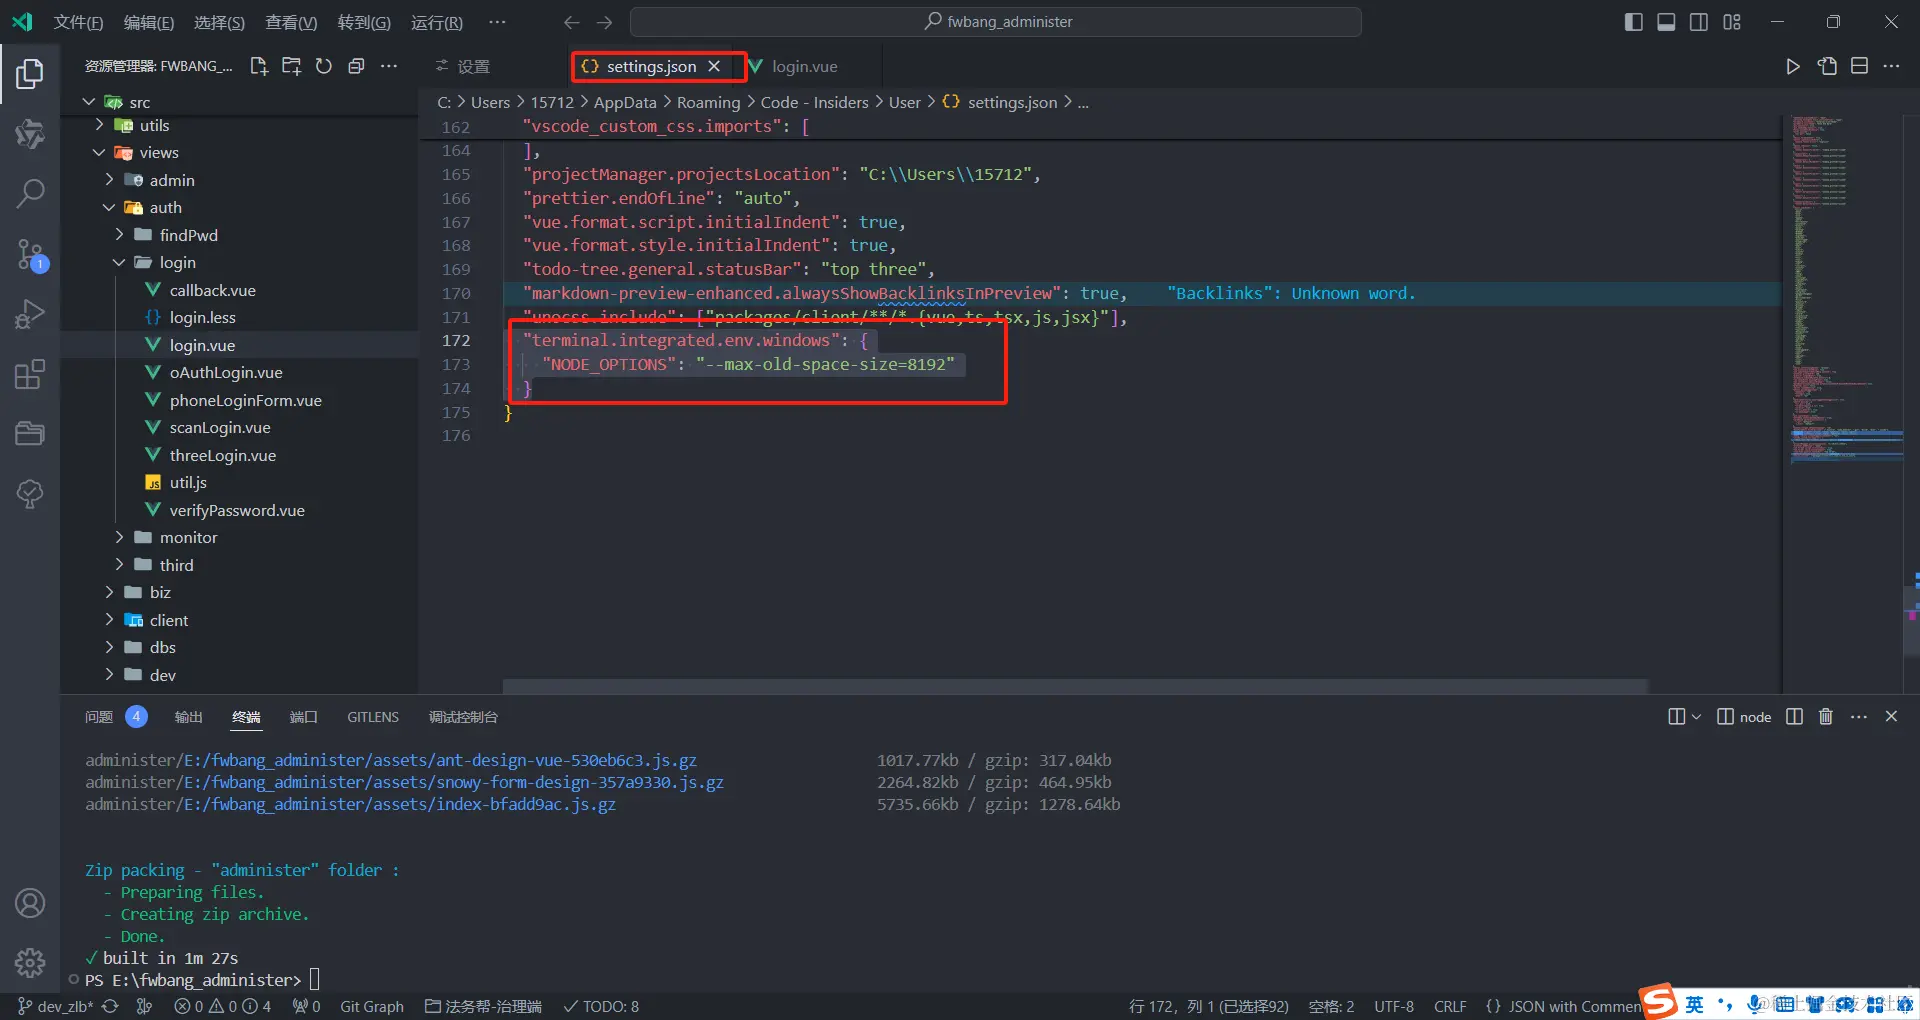Open the 文件(F) menu
Screen dimensions: 1920x1020
[x=78, y=22]
